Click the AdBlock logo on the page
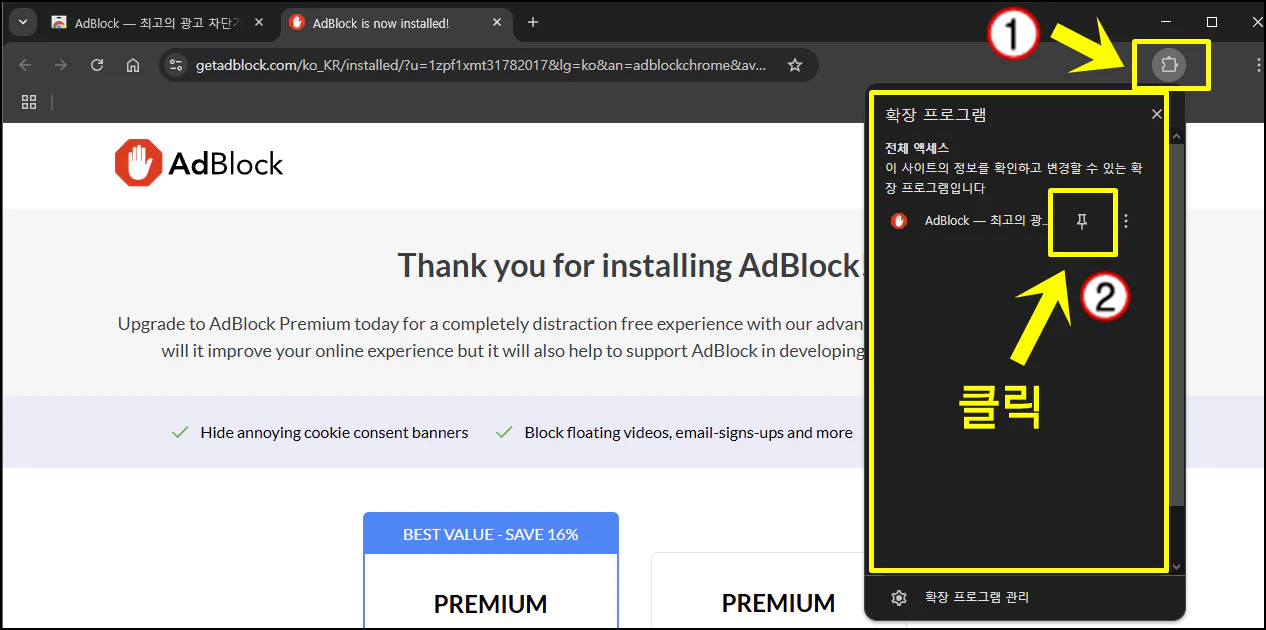Image resolution: width=1266 pixels, height=630 pixels. [x=199, y=164]
